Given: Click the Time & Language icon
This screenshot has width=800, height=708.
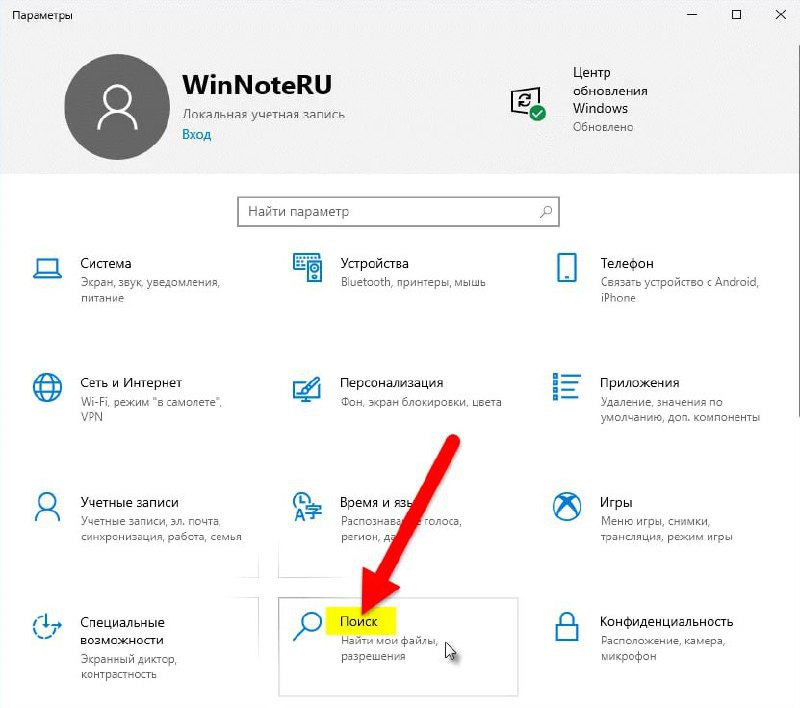Looking at the screenshot, I should pos(307,506).
